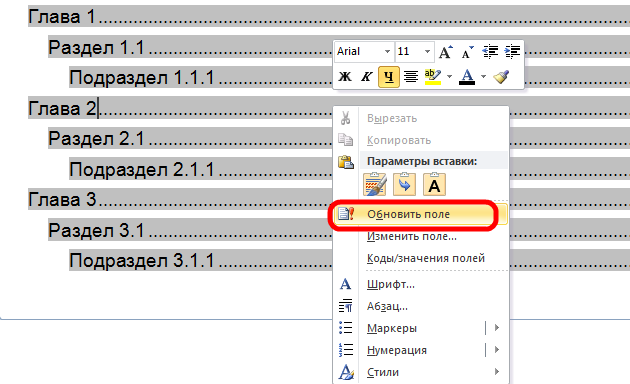
Task: Apply the font color A swatch
Action: [466, 76]
